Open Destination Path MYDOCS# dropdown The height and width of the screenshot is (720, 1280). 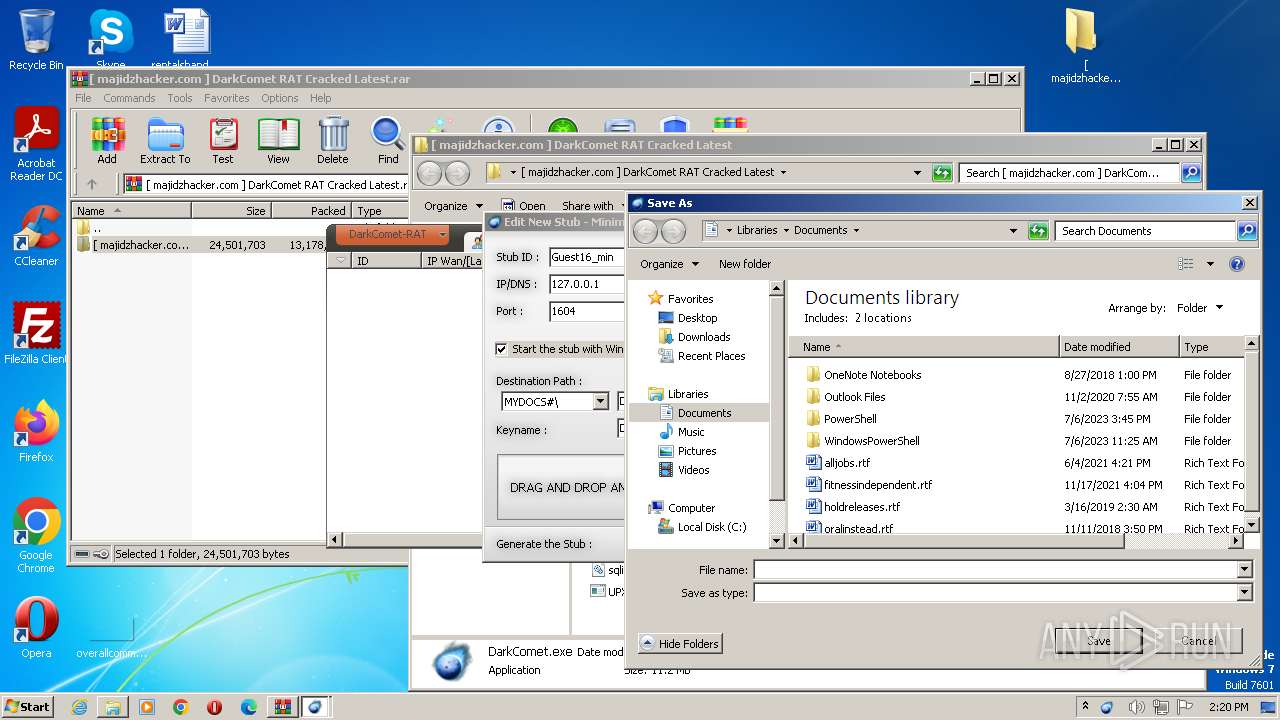point(600,402)
